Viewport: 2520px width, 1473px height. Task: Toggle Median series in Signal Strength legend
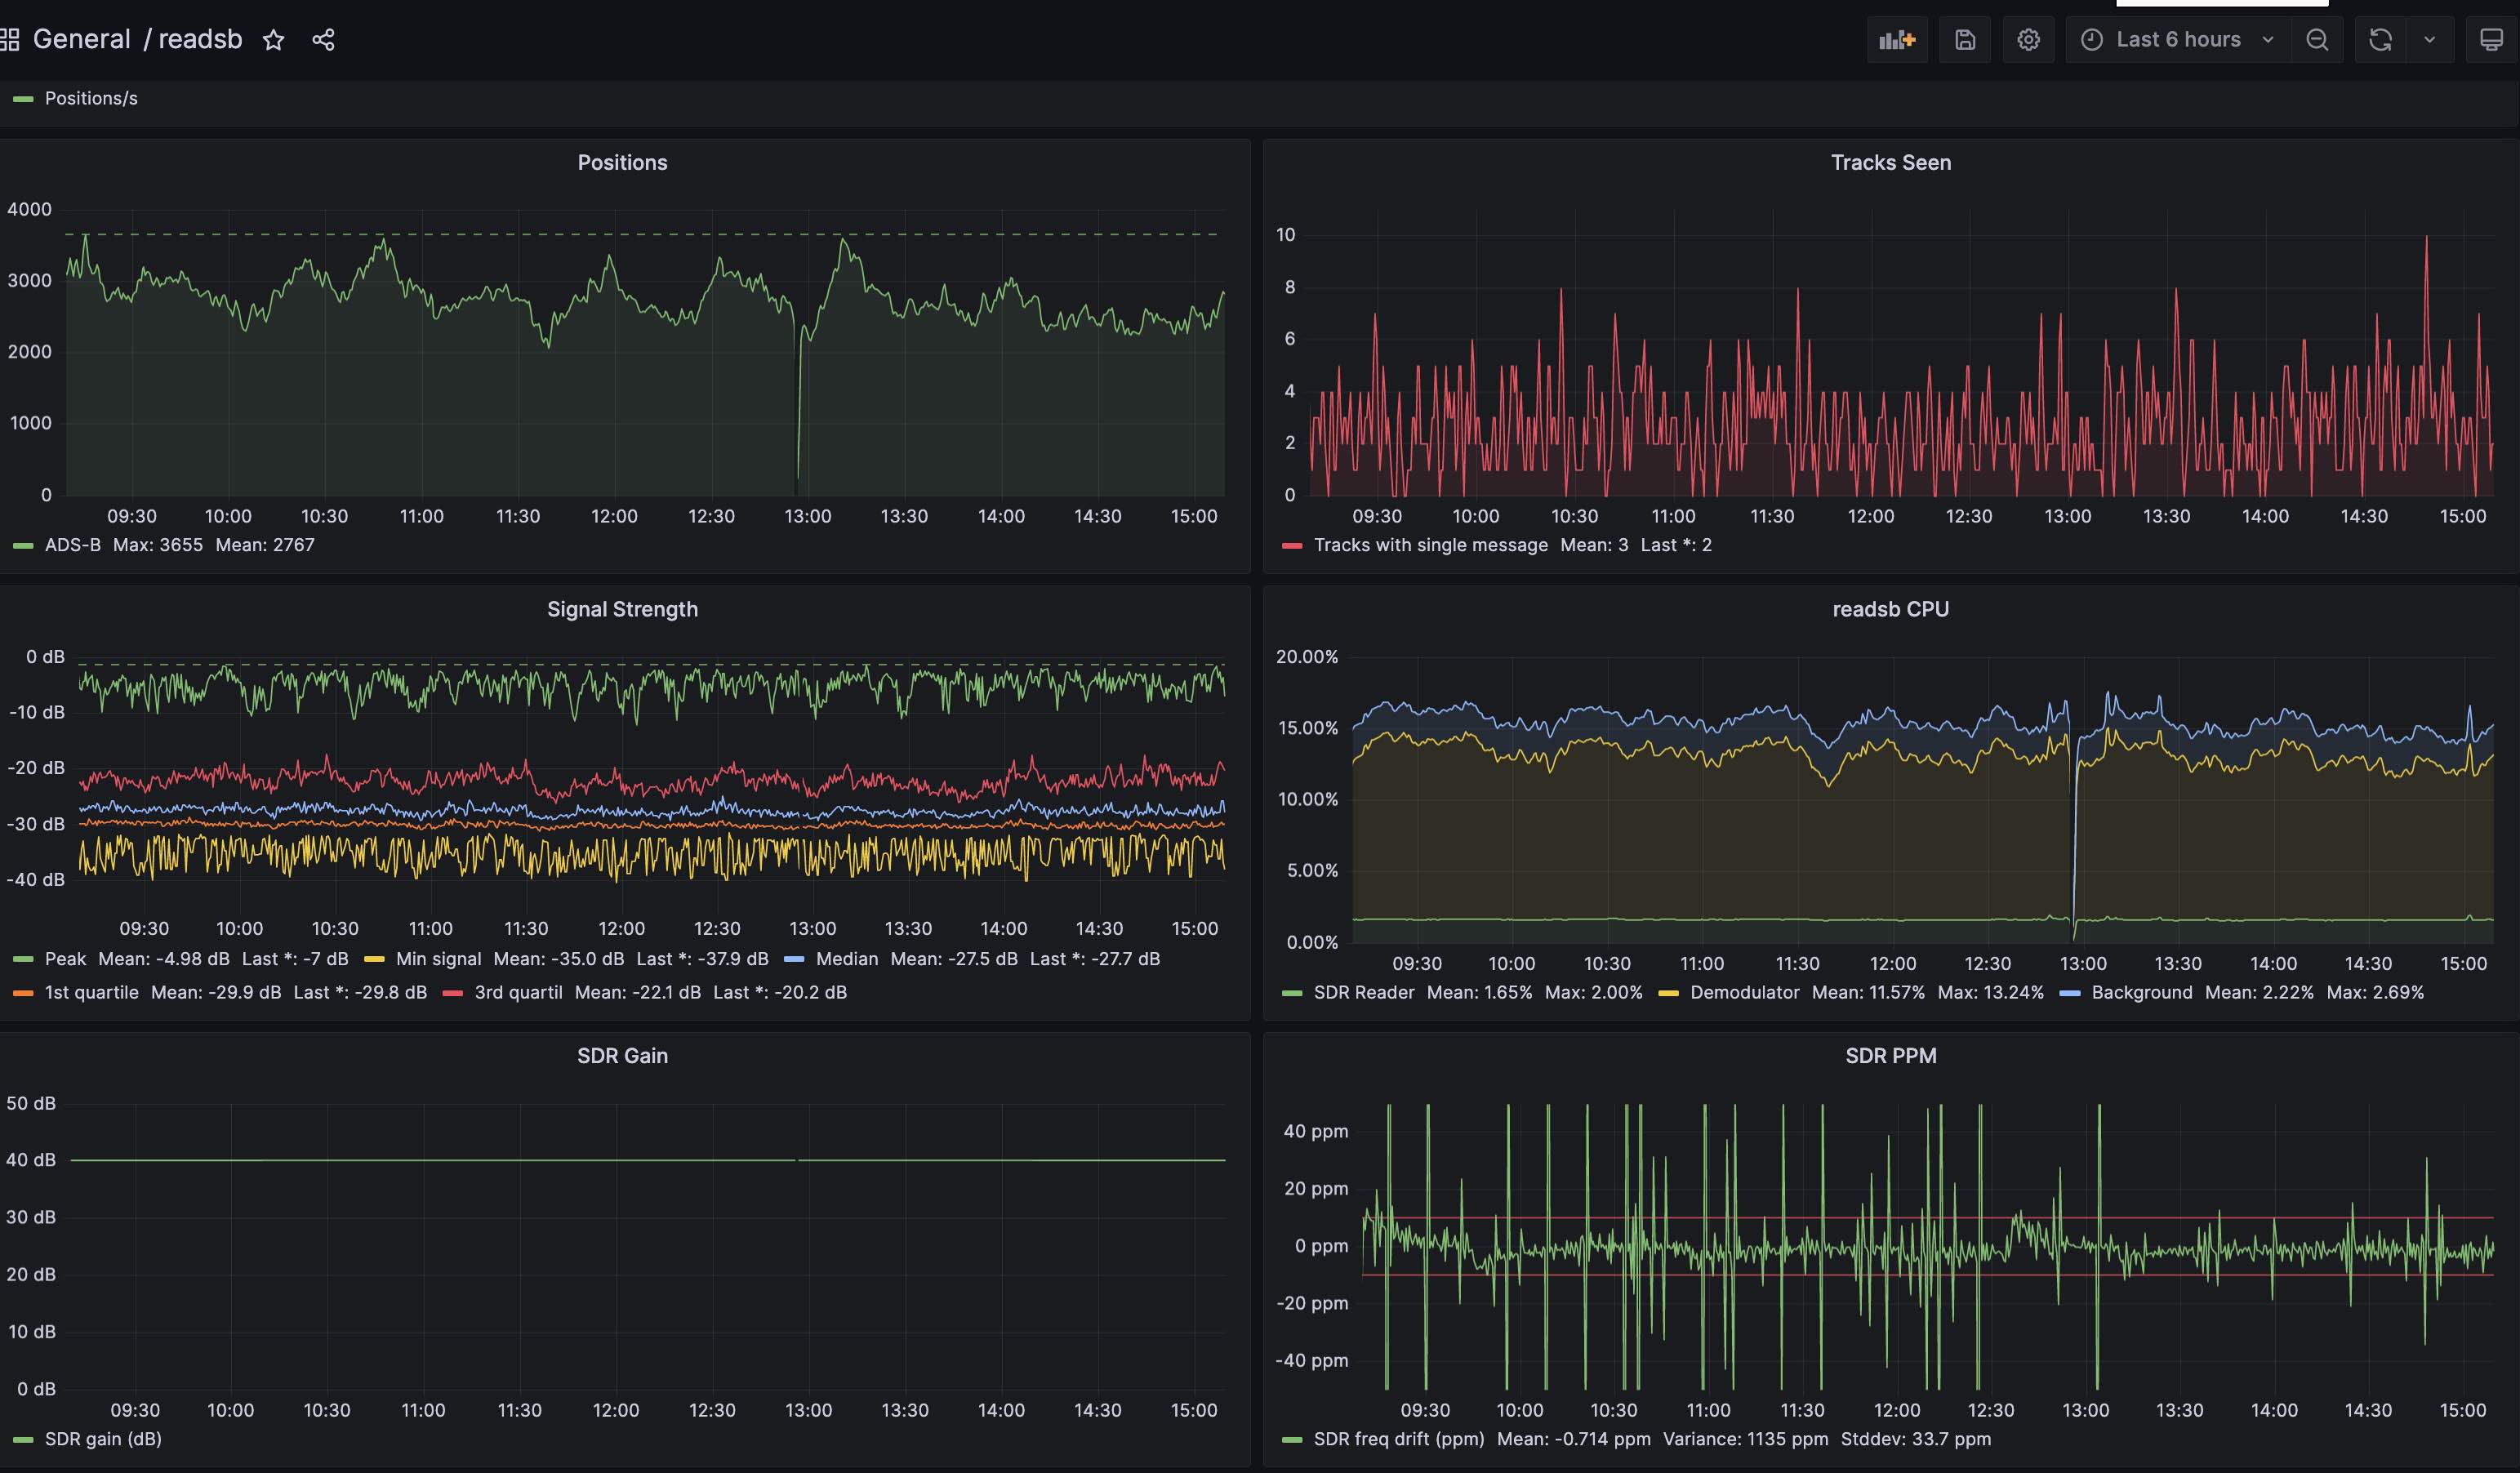[x=846, y=959]
